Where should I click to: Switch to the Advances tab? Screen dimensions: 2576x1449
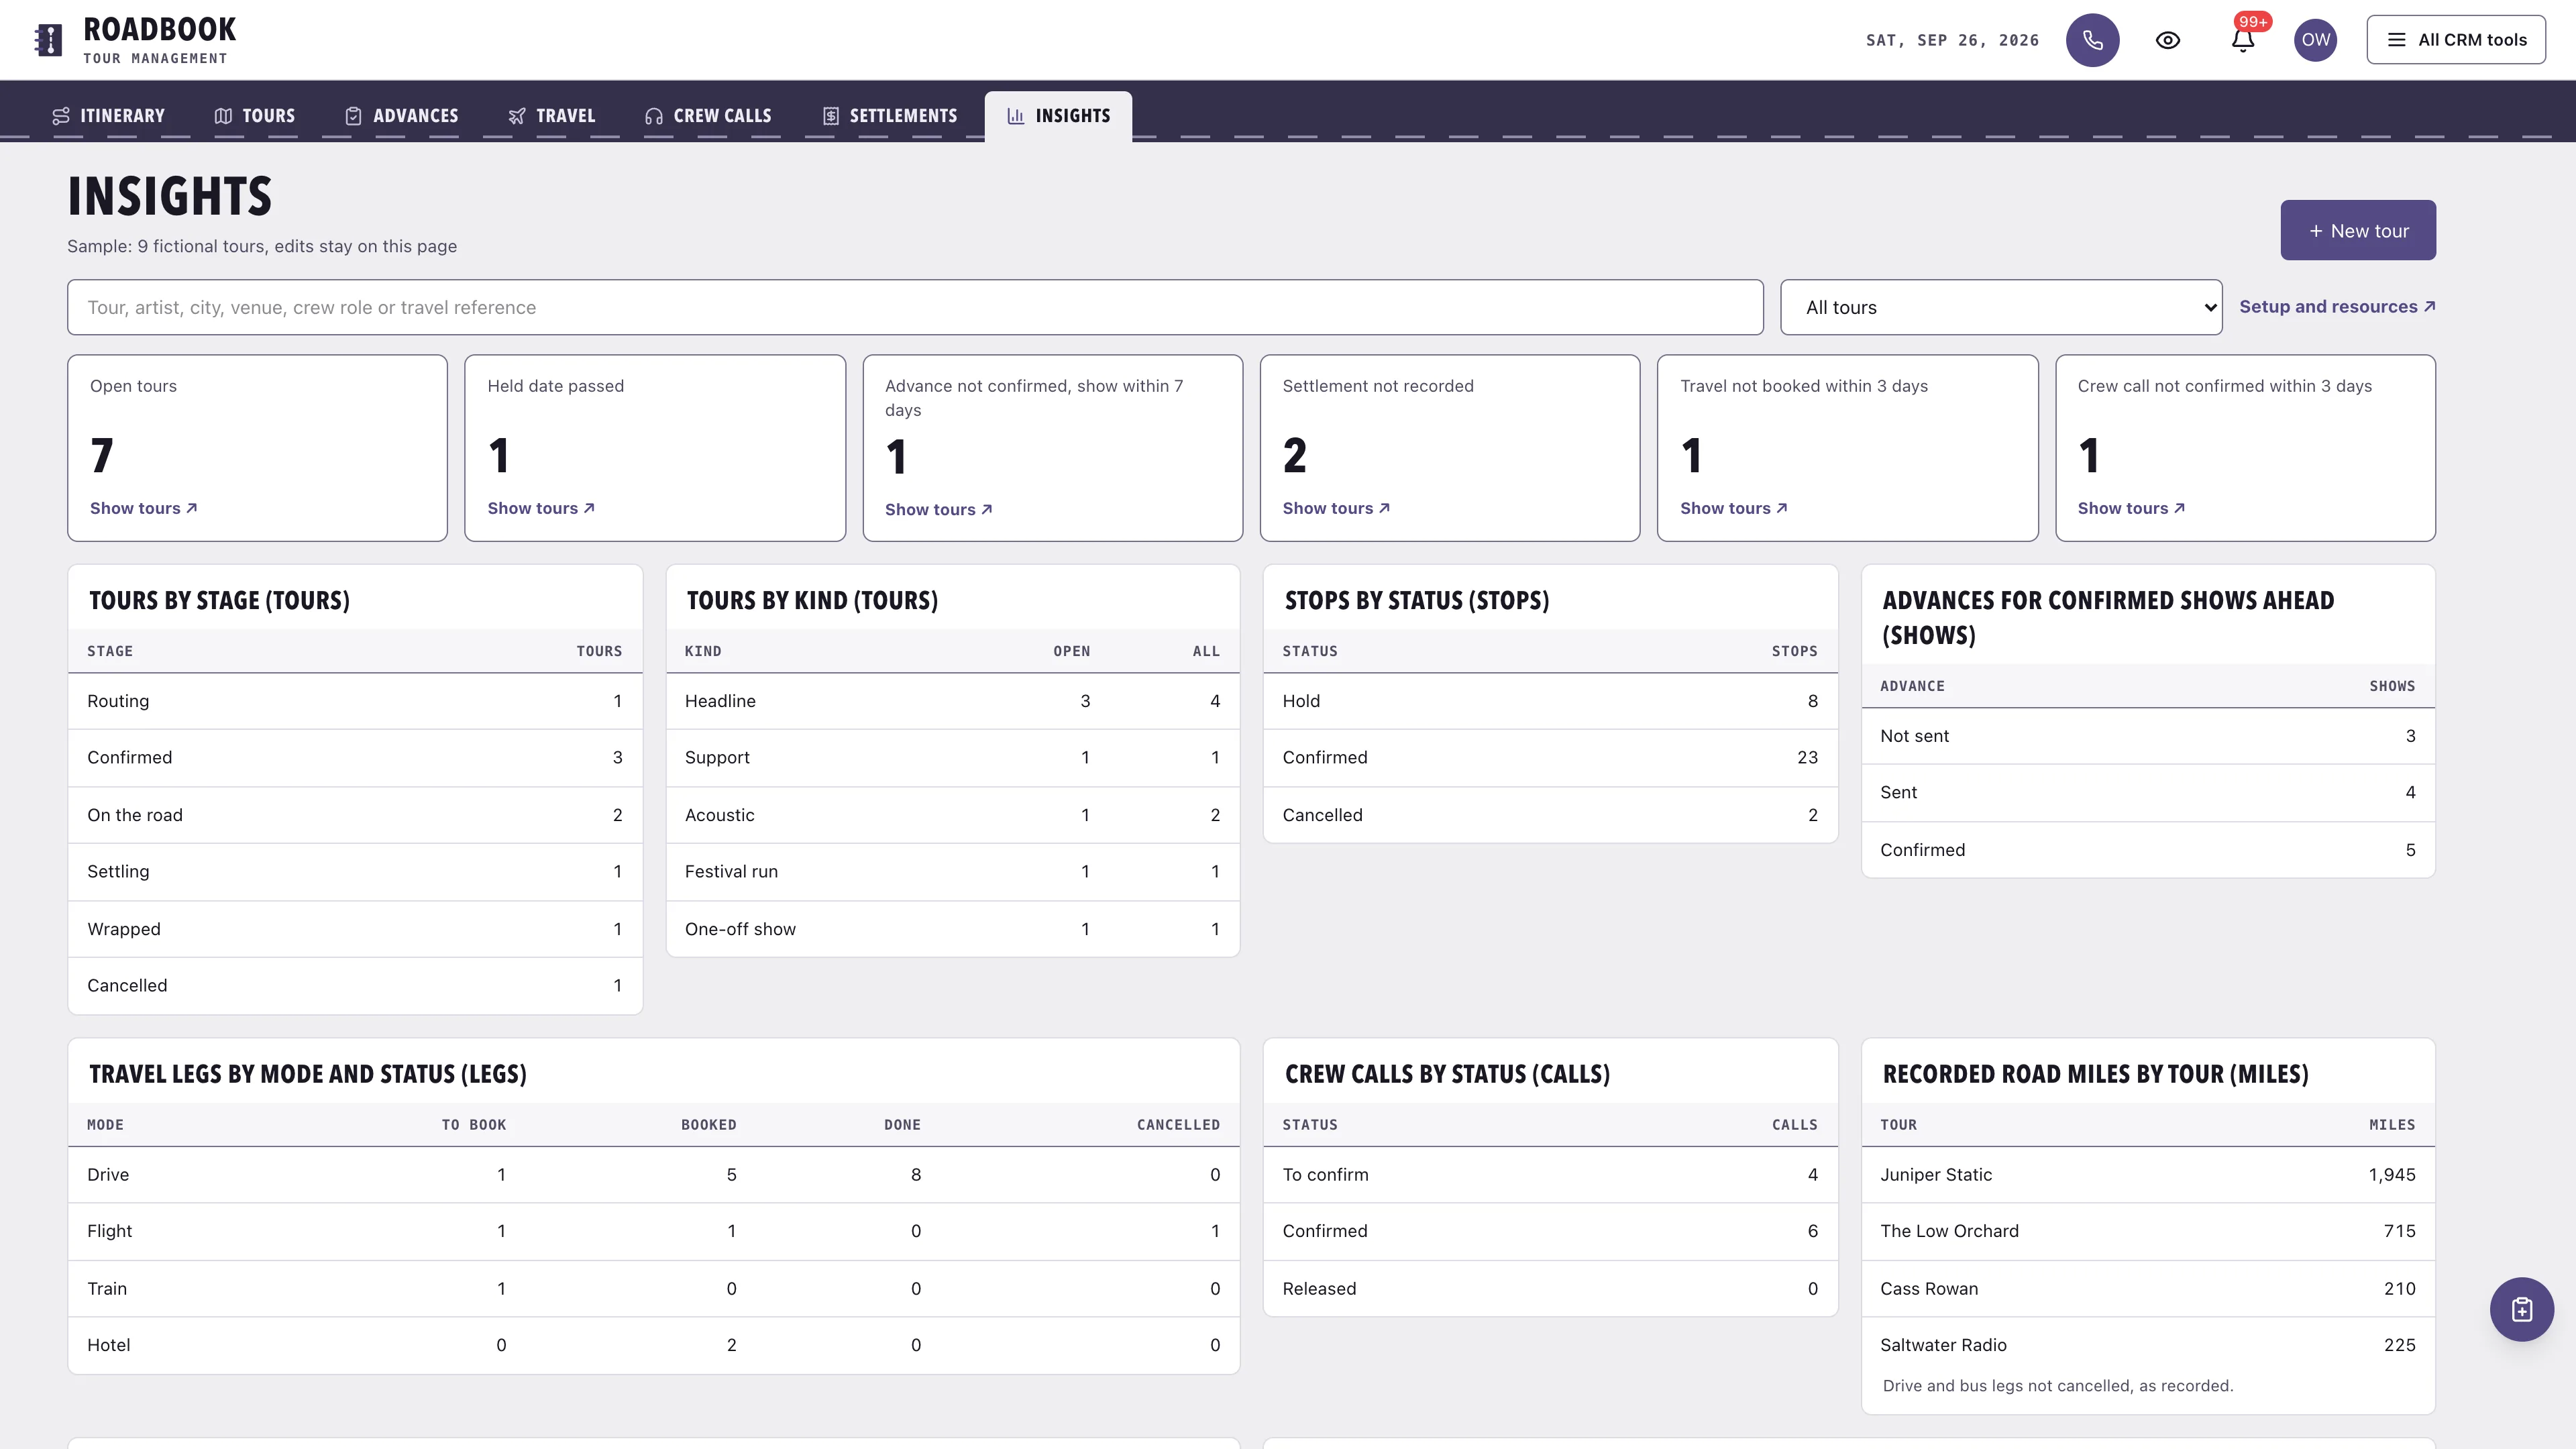(x=401, y=116)
